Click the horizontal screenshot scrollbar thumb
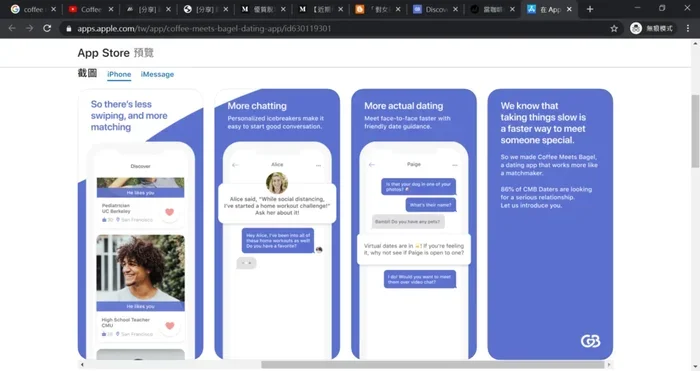This screenshot has height=371, width=700. pyautogui.click(x=432, y=365)
